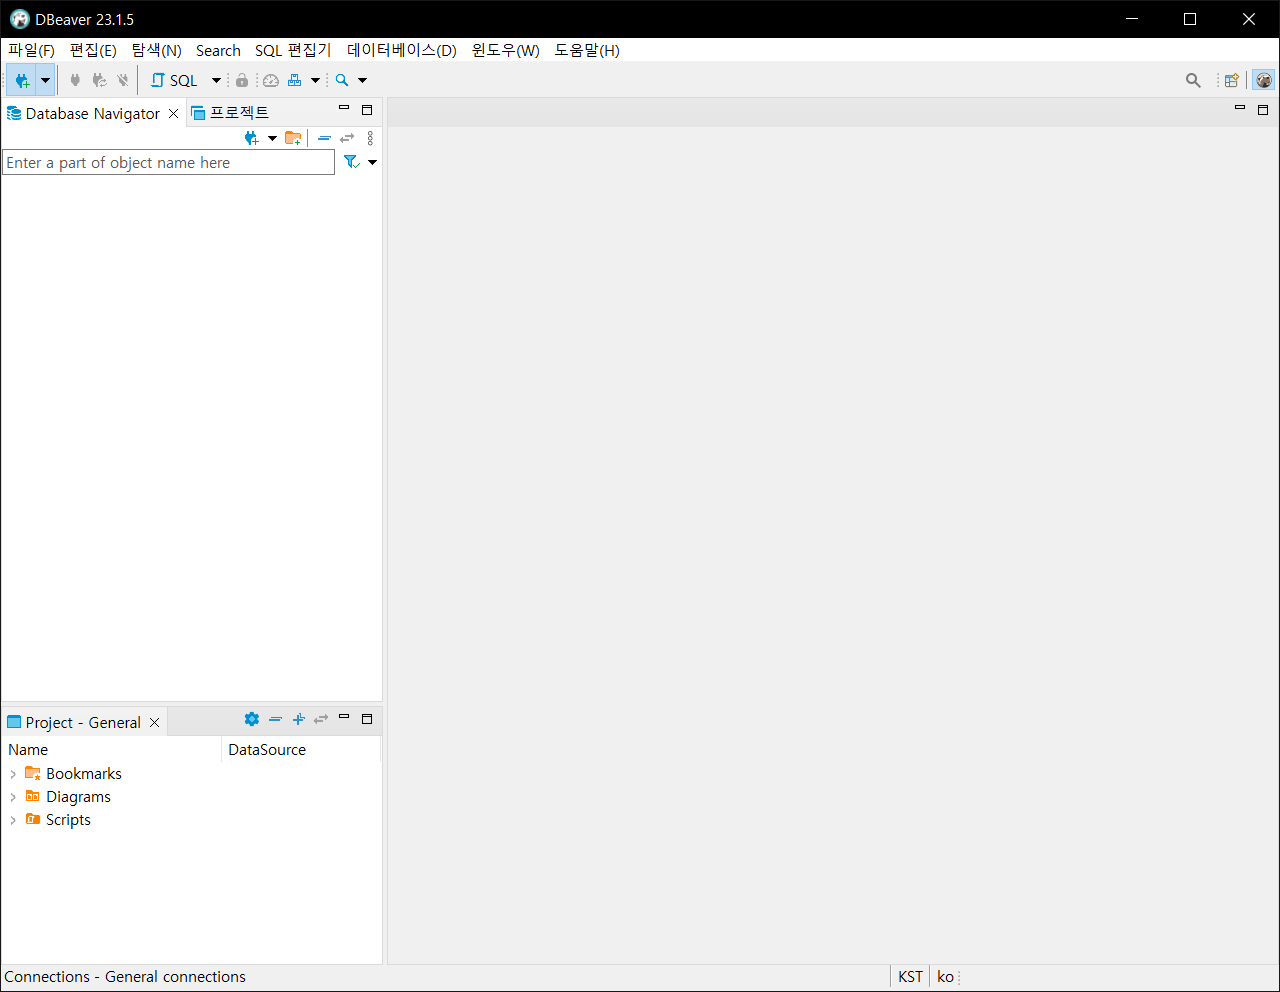Open the Search menu
This screenshot has height=992, width=1280.
coord(218,50)
